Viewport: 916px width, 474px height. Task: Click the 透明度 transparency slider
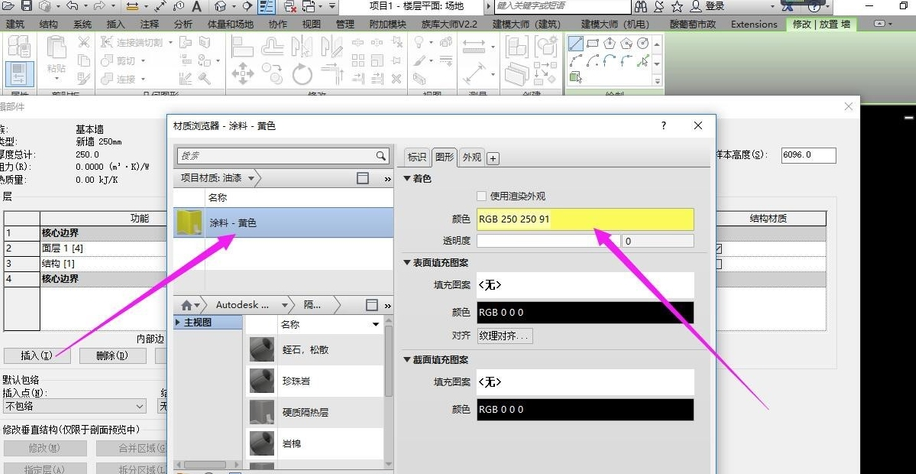click(549, 241)
